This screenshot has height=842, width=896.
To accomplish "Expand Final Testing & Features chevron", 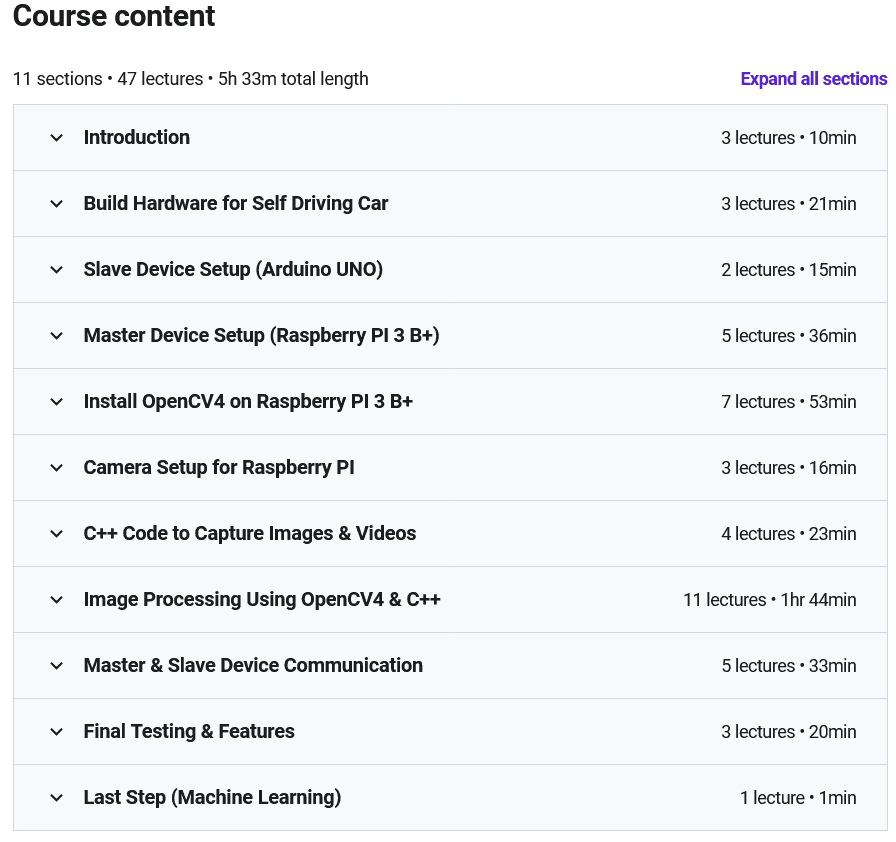I will (56, 732).
